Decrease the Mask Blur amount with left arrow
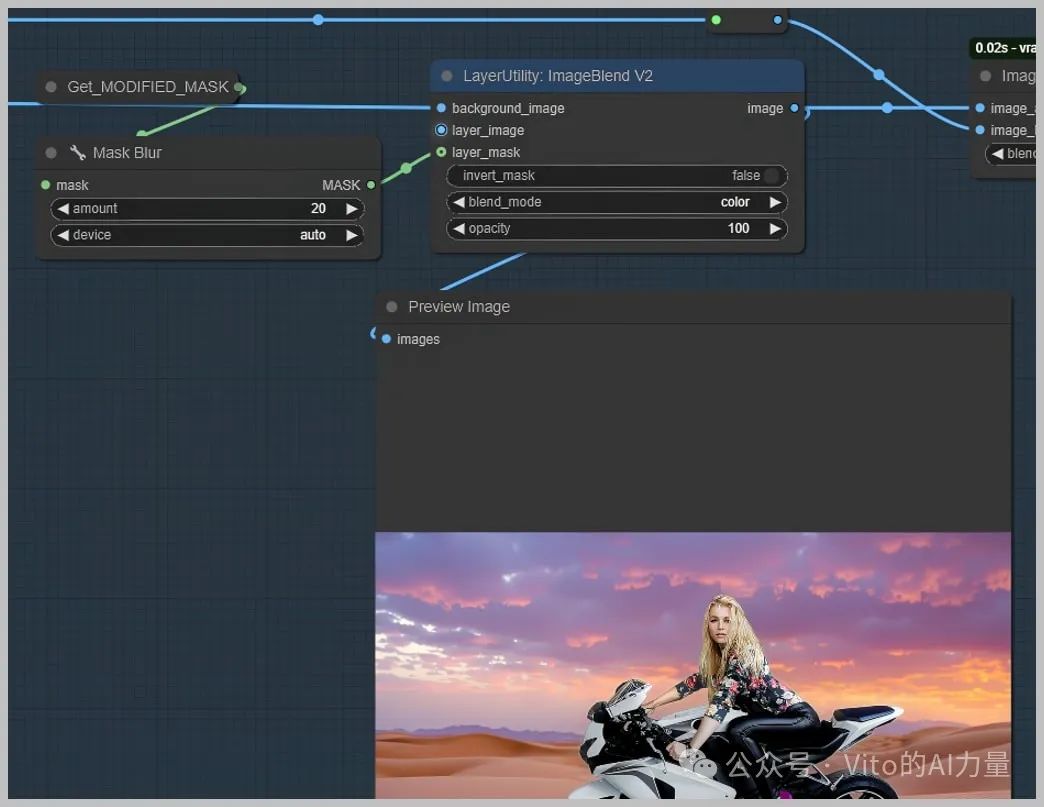 [63, 208]
